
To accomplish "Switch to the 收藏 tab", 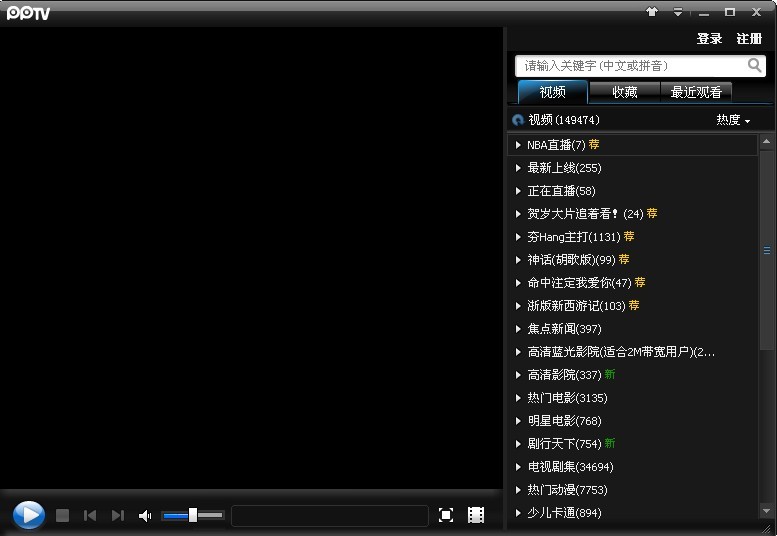I will tap(624, 92).
